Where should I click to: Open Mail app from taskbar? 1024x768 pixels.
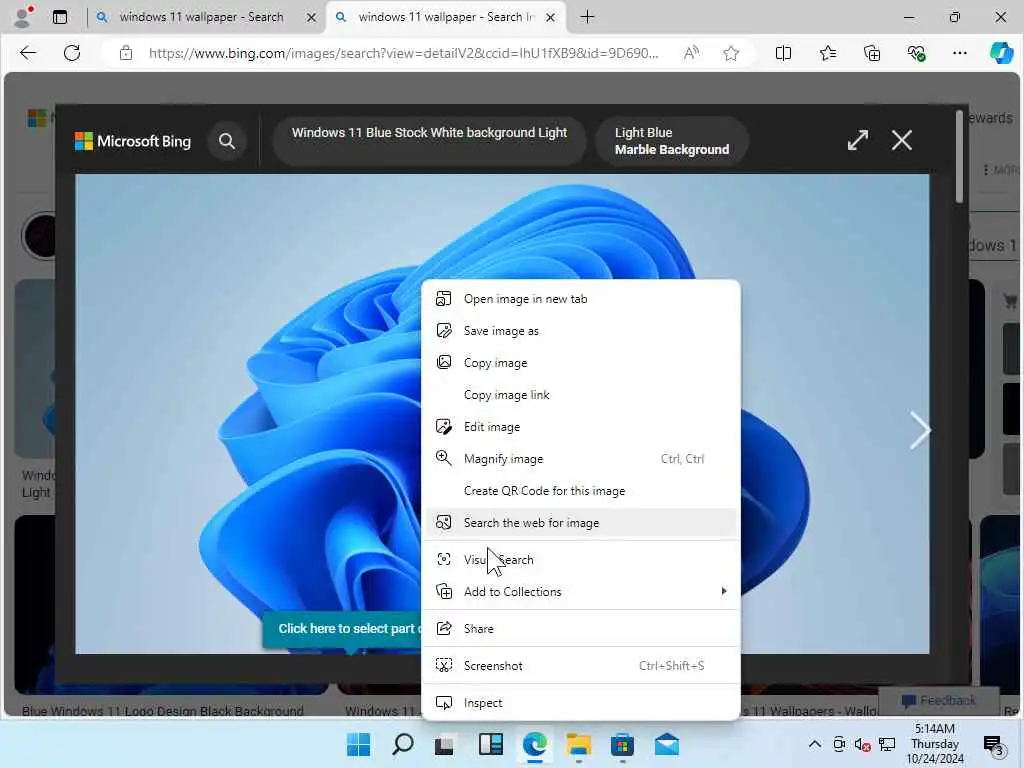(667, 744)
